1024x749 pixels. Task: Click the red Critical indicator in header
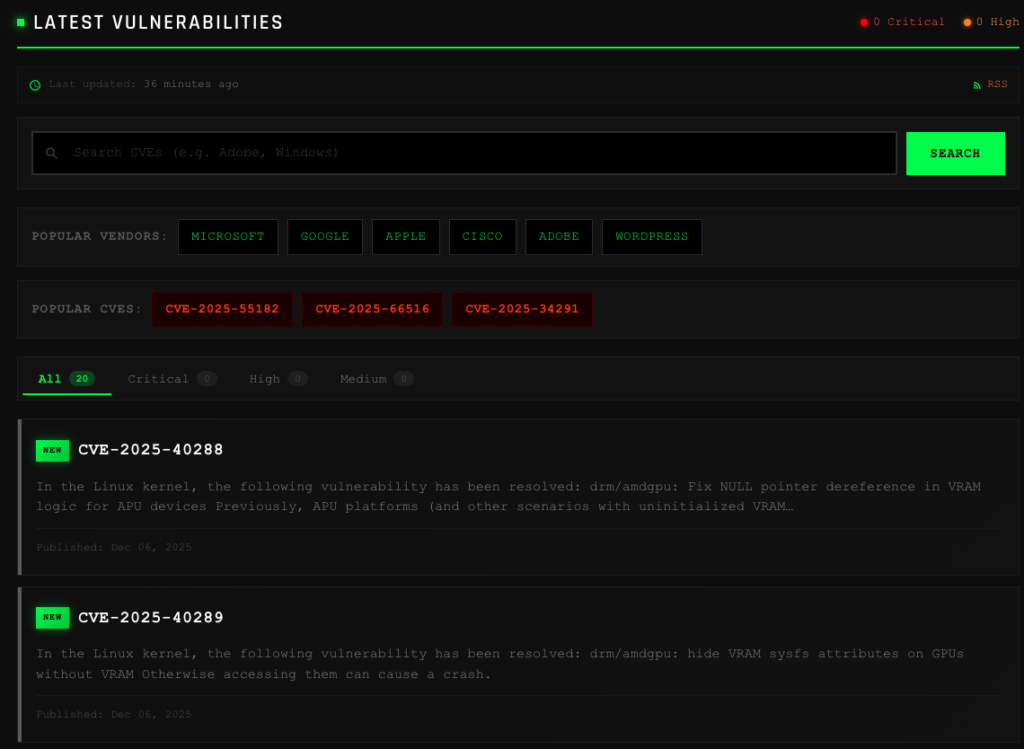point(864,22)
